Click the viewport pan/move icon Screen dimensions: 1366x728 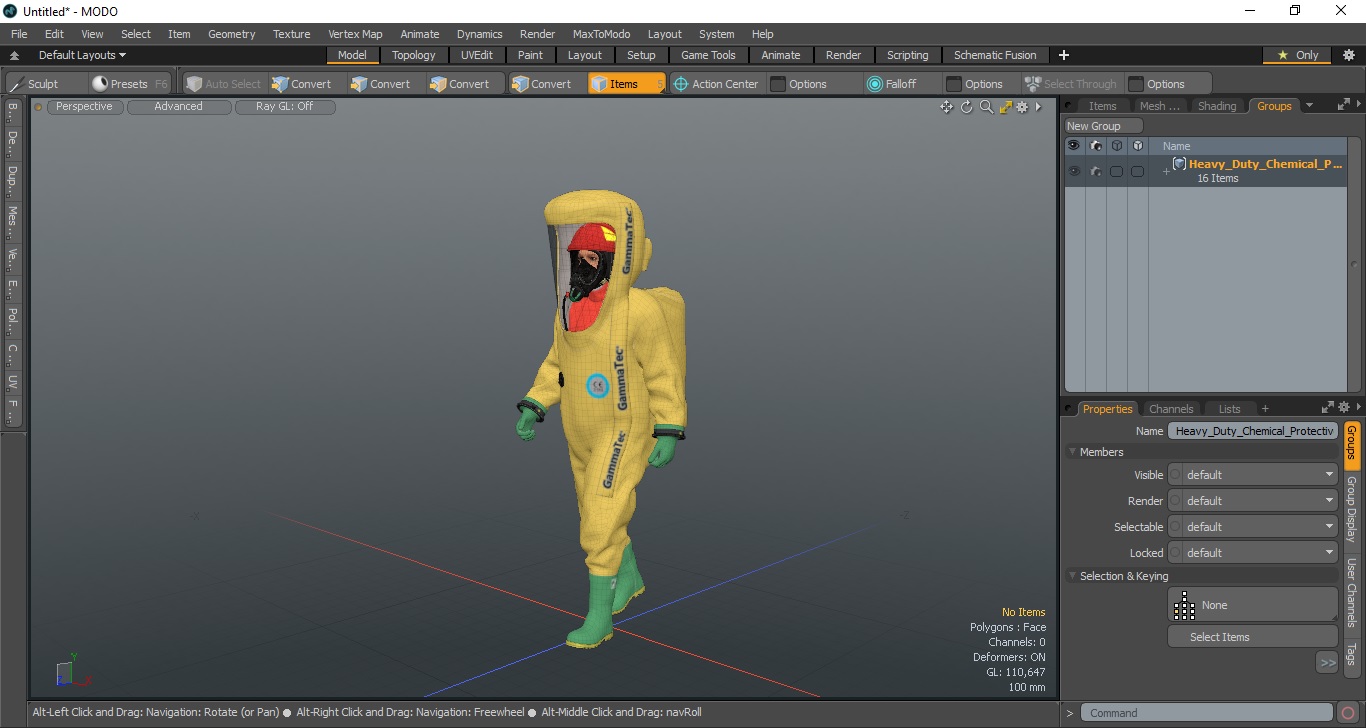(946, 107)
